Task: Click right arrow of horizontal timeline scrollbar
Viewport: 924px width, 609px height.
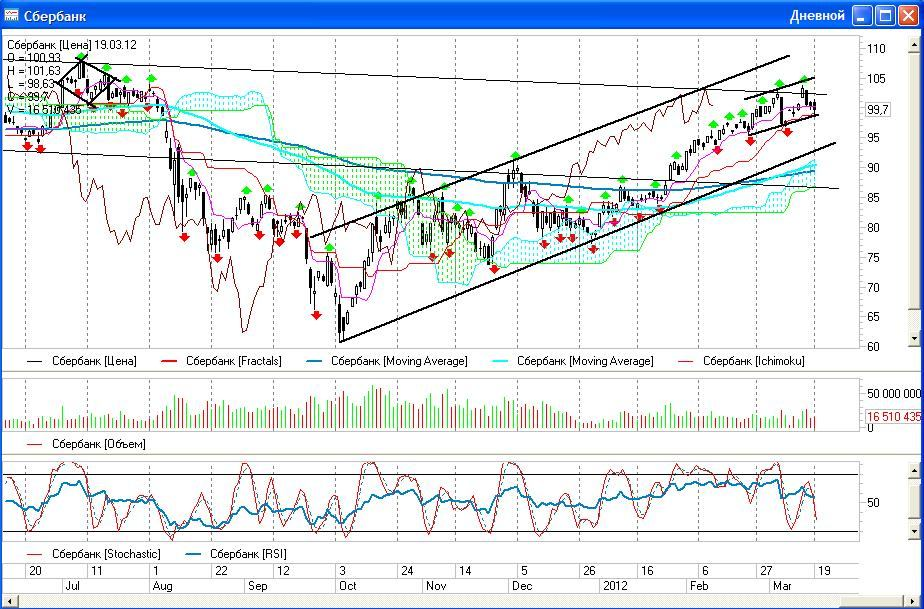Action: click(913, 601)
